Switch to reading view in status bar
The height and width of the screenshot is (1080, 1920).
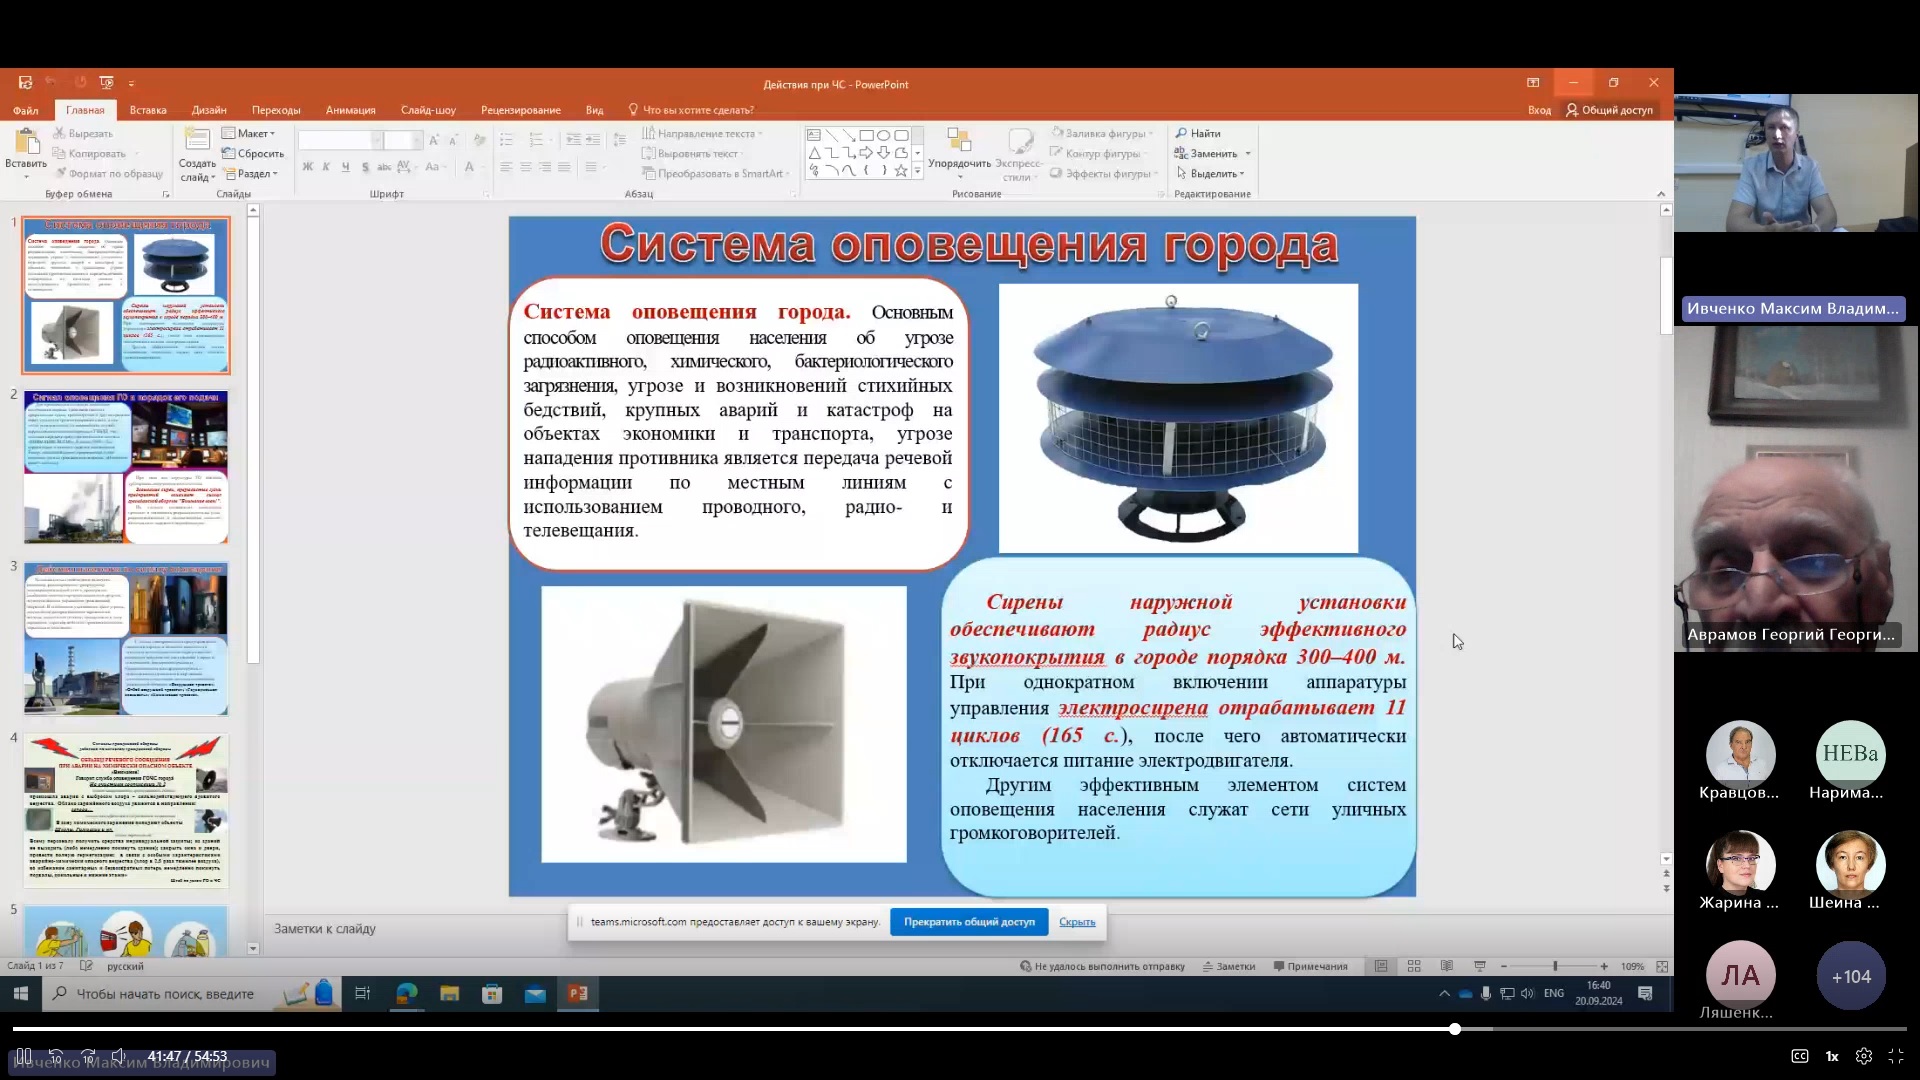point(1447,966)
